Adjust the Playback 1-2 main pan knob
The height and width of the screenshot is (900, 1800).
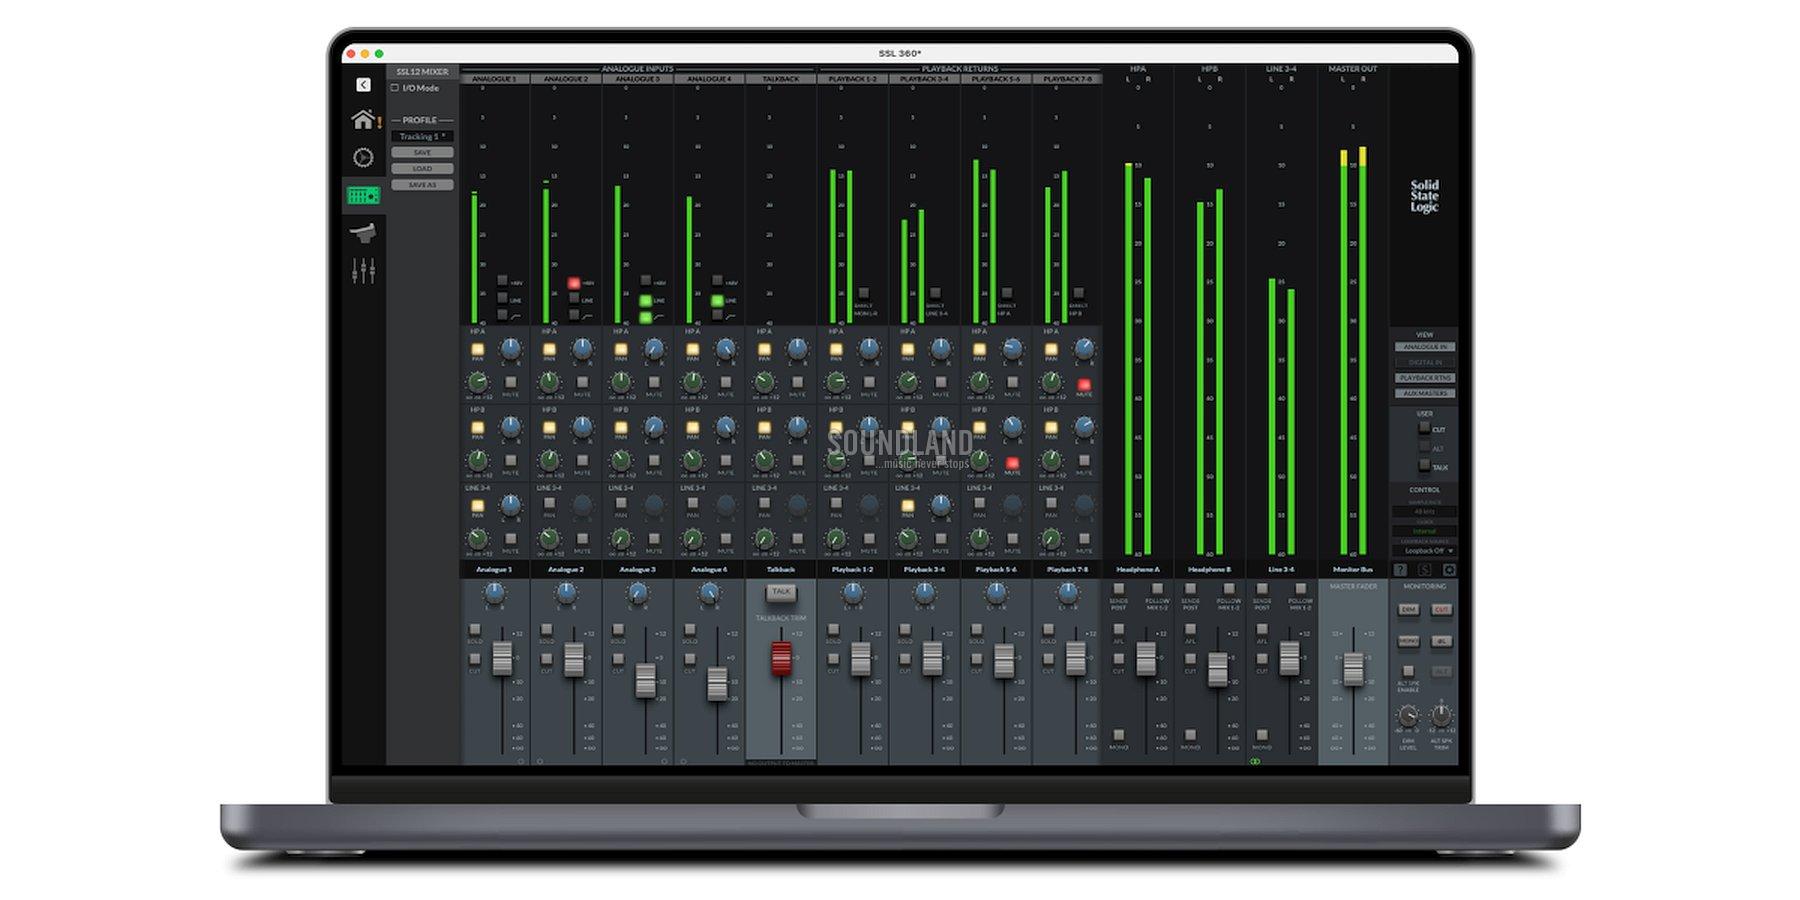(x=853, y=593)
